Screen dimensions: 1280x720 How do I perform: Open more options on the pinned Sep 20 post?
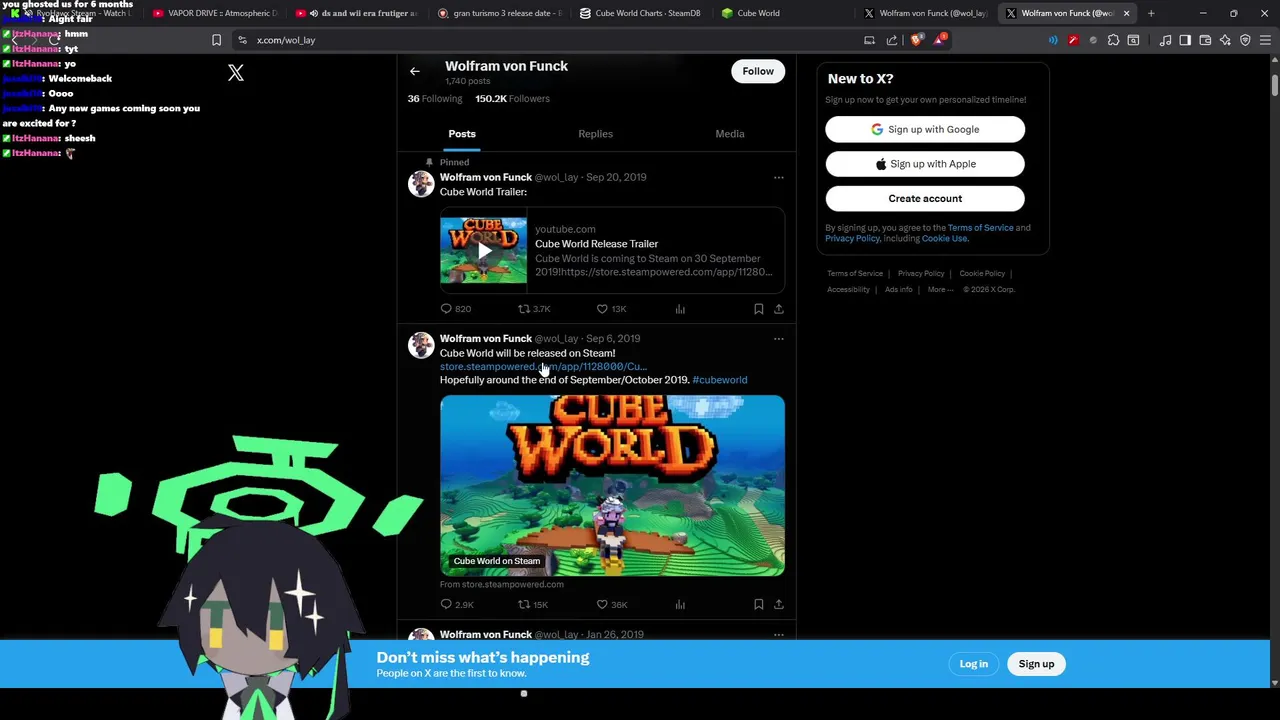[778, 178]
